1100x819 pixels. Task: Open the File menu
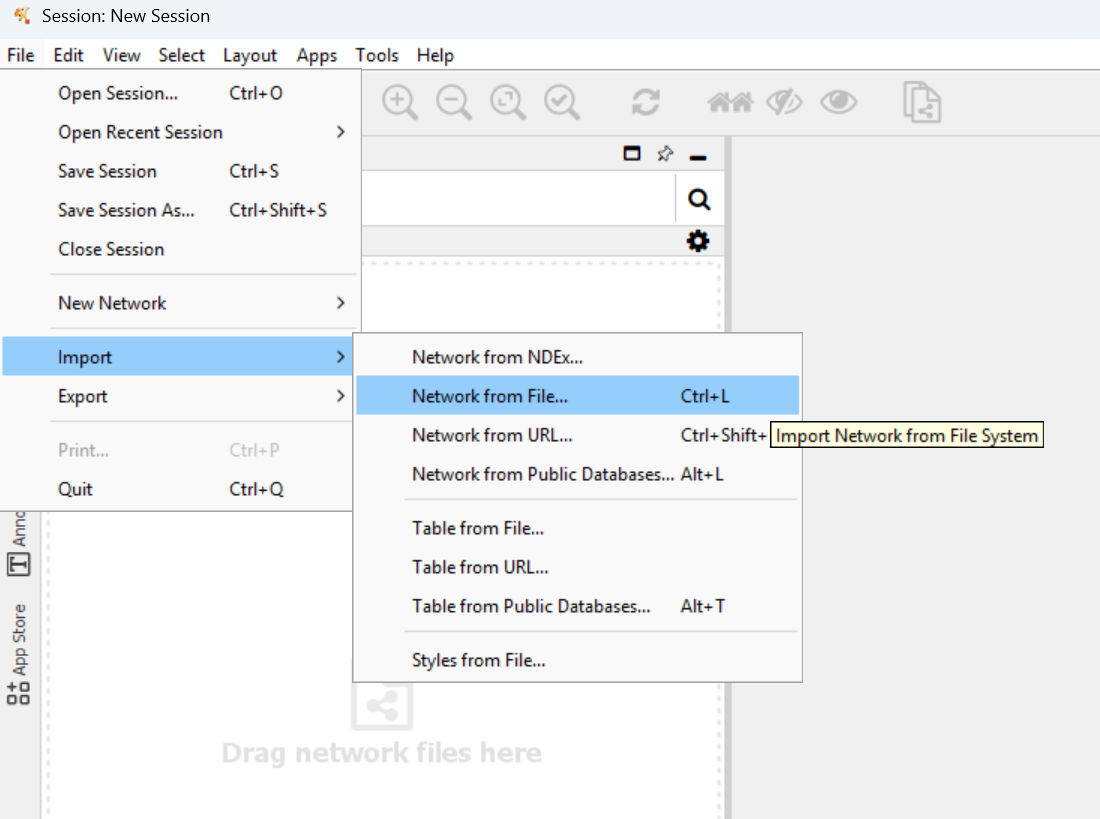point(21,55)
